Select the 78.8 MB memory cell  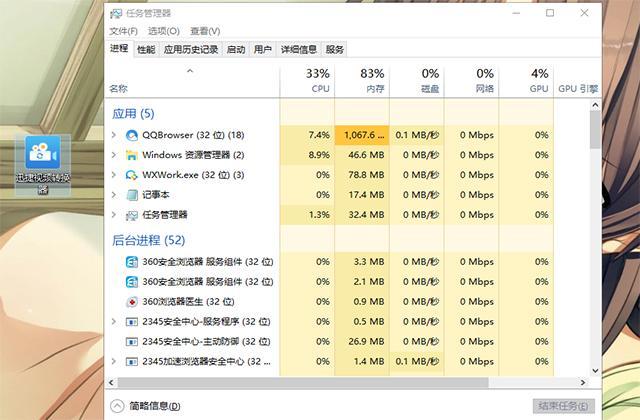pyautogui.click(x=362, y=175)
